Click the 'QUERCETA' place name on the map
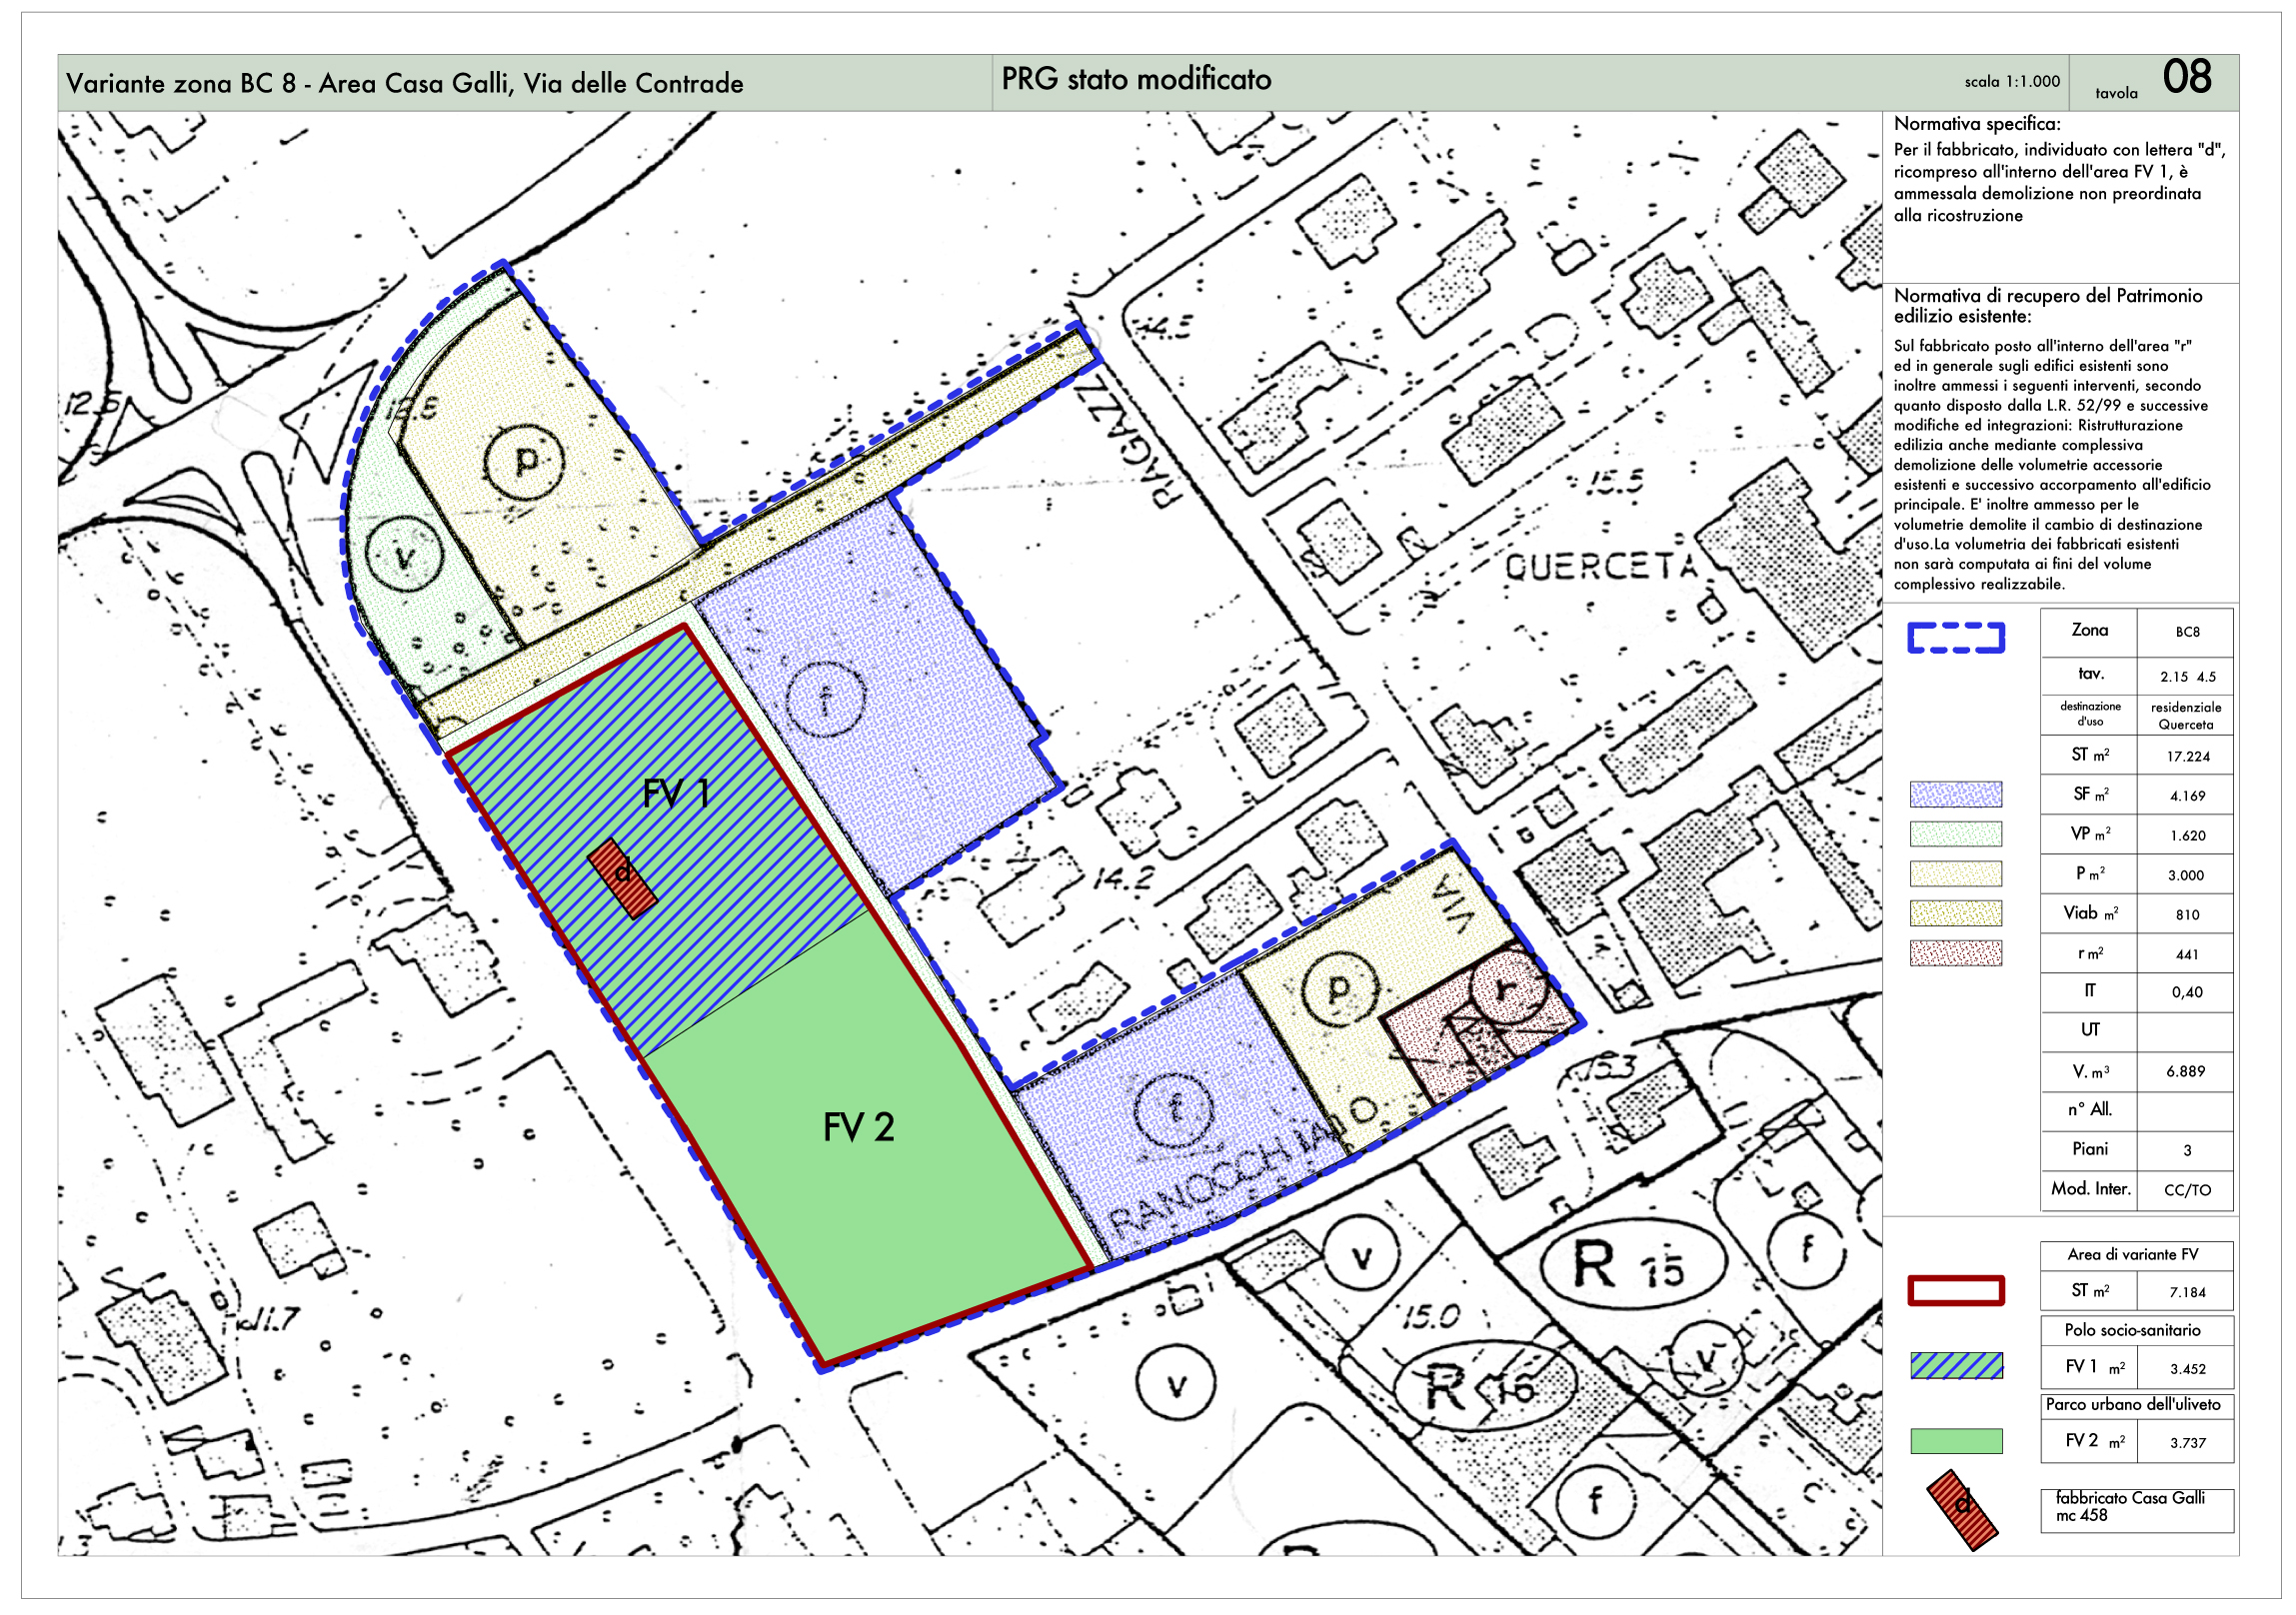This screenshot has width=2296, height=1615. (1601, 568)
